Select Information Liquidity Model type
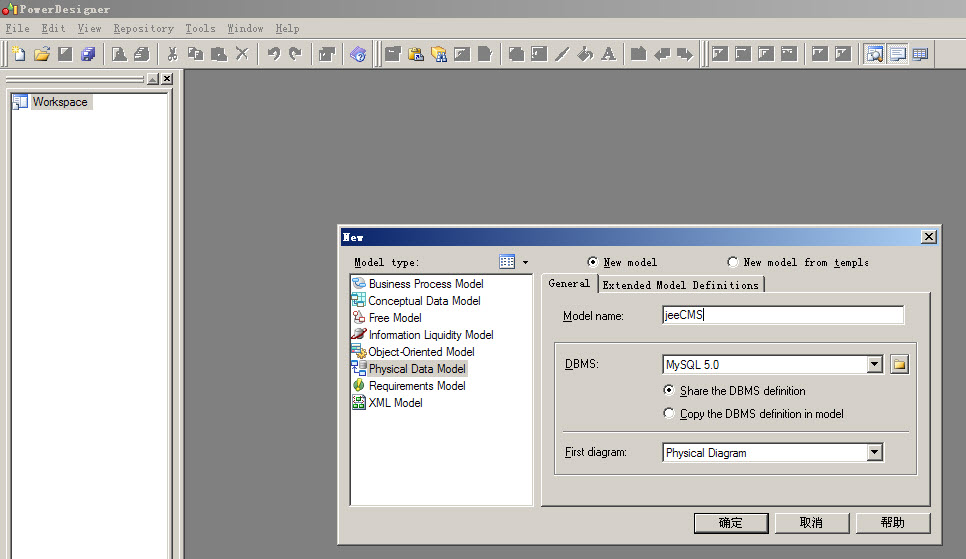This screenshot has width=966, height=559. click(431, 335)
